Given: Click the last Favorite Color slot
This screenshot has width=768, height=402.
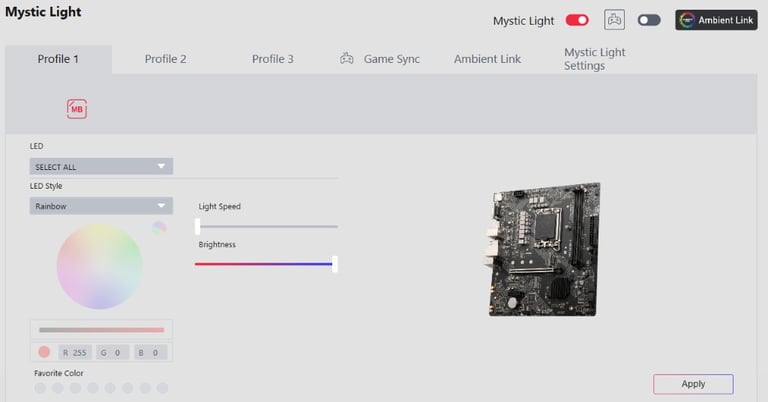Looking at the screenshot, I should 163,388.
